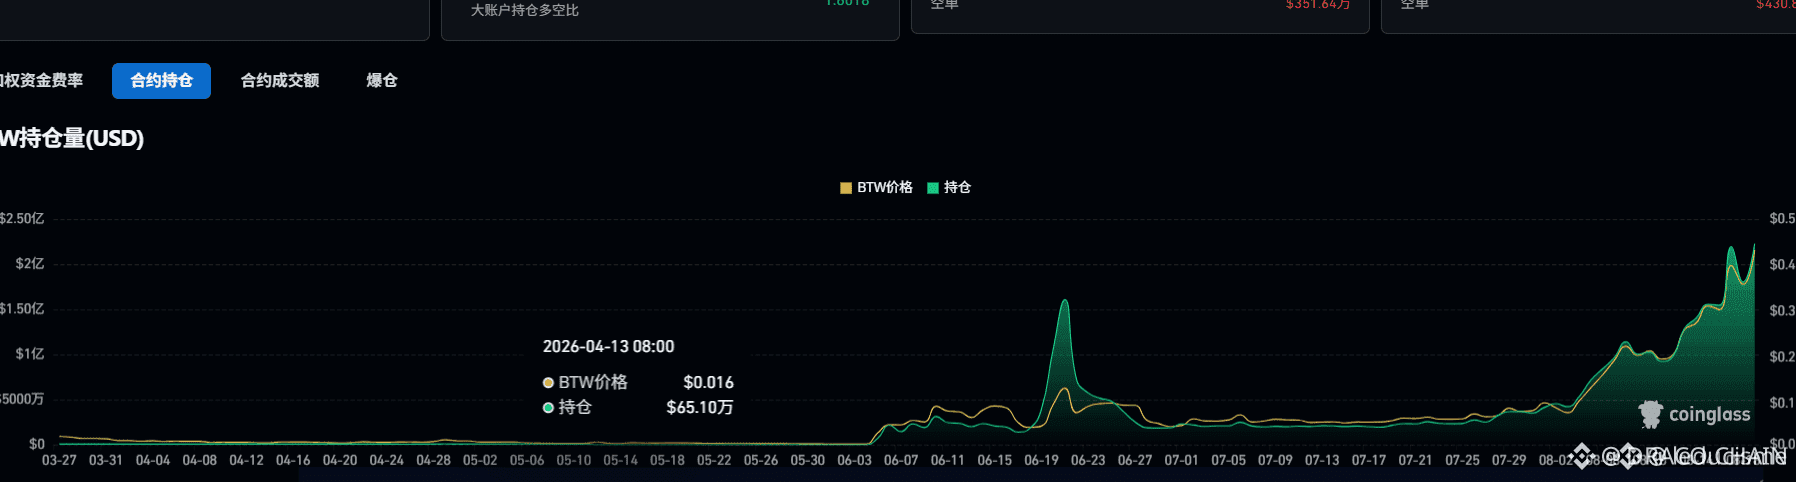The width and height of the screenshot is (1796, 482).
Task: Click the tooltip $0.016 price value
Action: (x=708, y=382)
